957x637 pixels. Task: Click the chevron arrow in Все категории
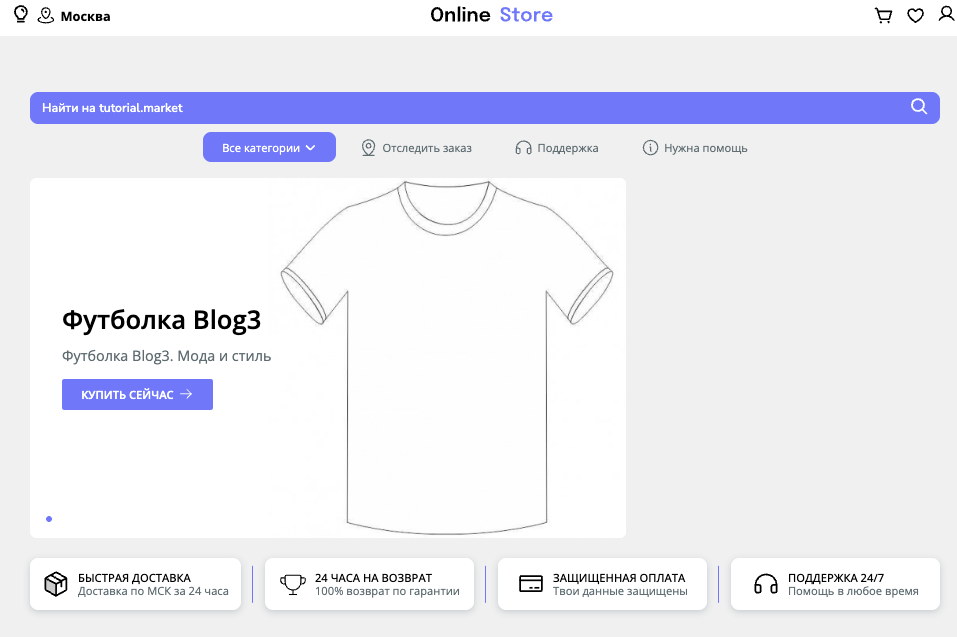tap(310, 148)
